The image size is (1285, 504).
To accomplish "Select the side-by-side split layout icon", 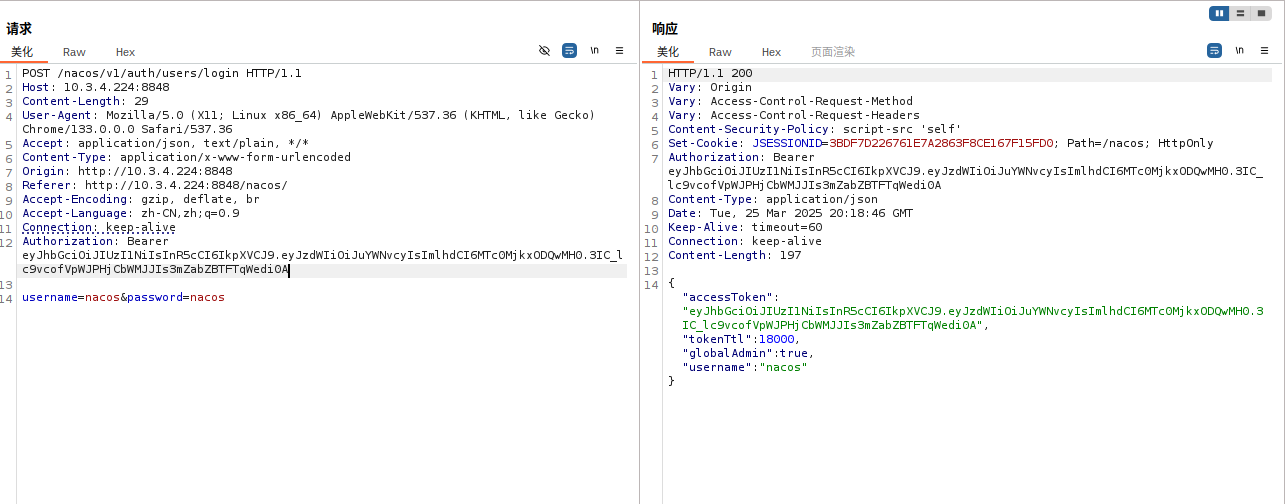I will coord(1219,13).
